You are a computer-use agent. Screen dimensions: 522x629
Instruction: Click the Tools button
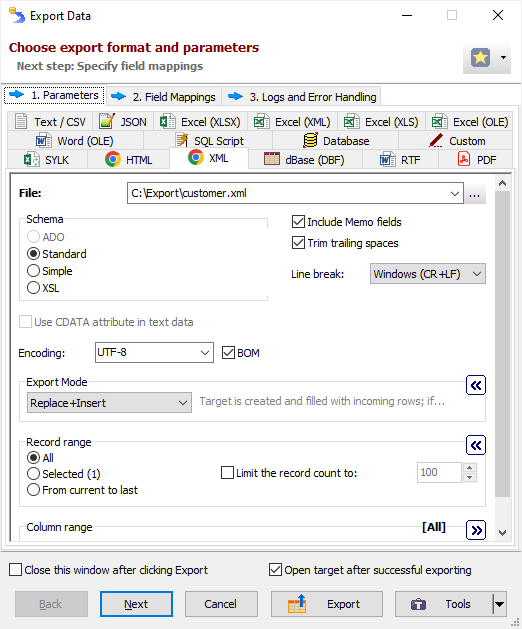(444, 604)
